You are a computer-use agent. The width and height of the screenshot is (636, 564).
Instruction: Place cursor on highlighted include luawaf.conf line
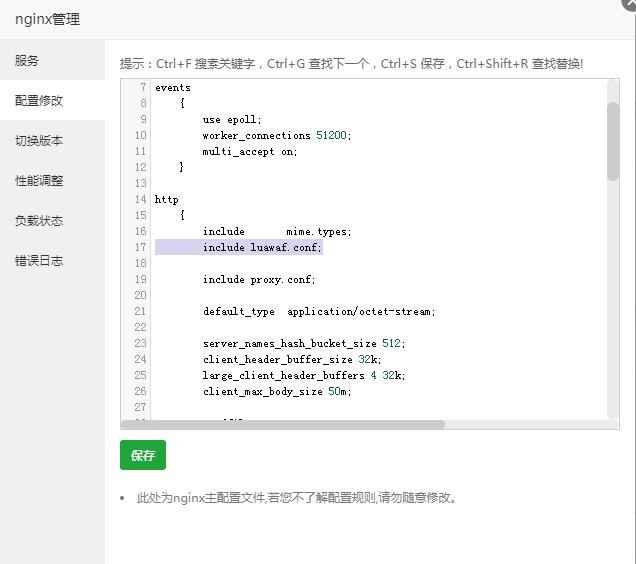click(x=262, y=248)
